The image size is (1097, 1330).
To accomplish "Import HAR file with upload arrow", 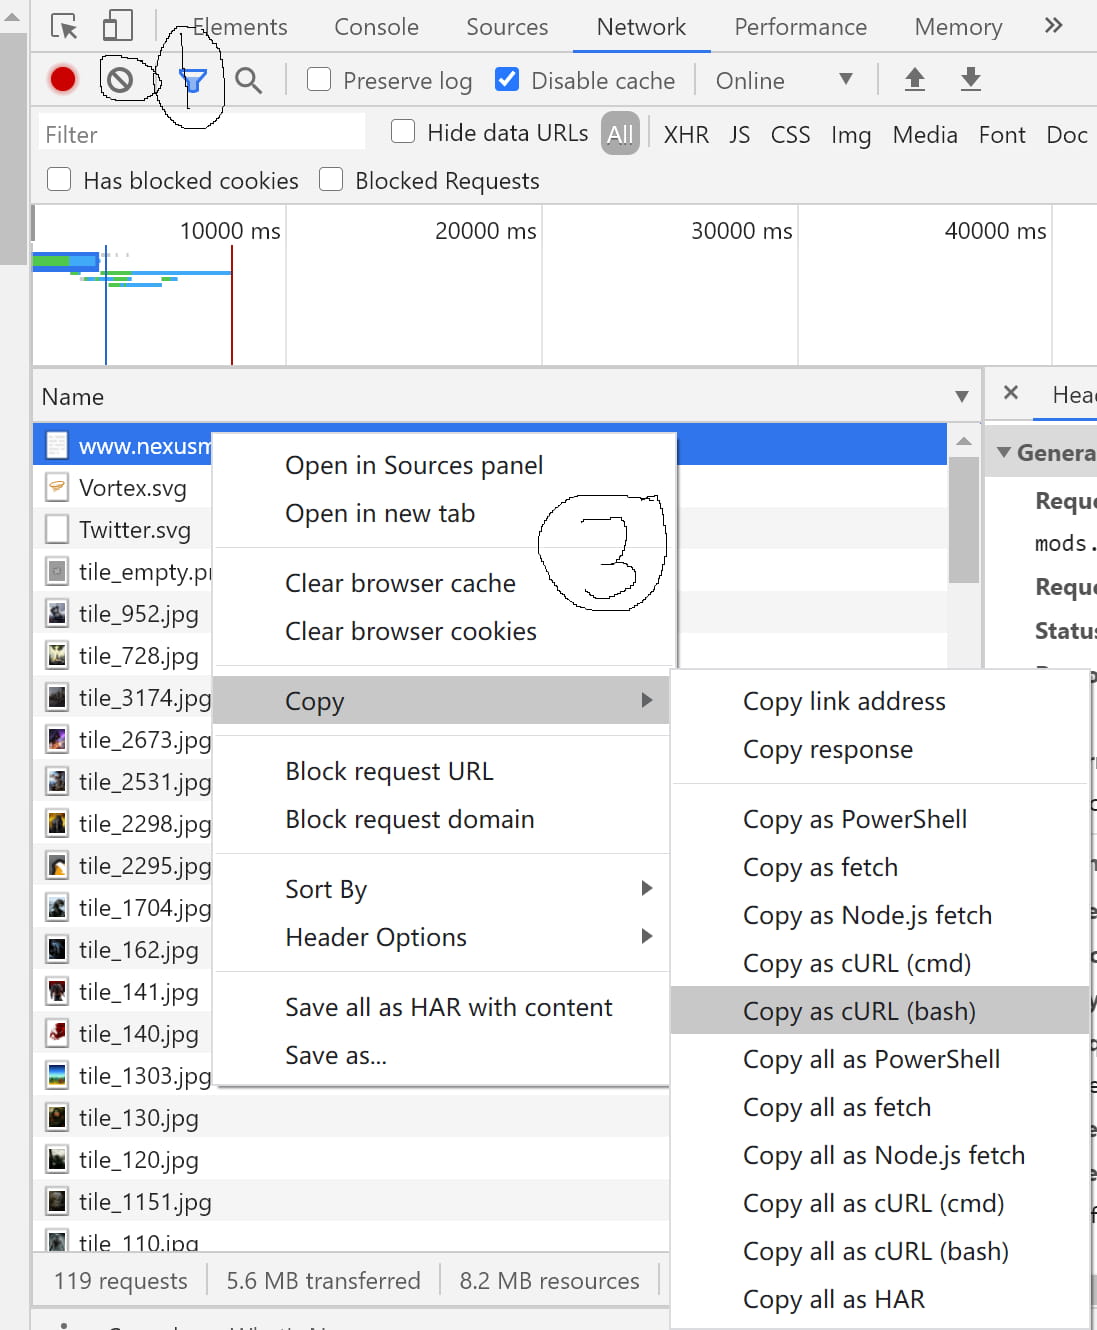I will (915, 79).
